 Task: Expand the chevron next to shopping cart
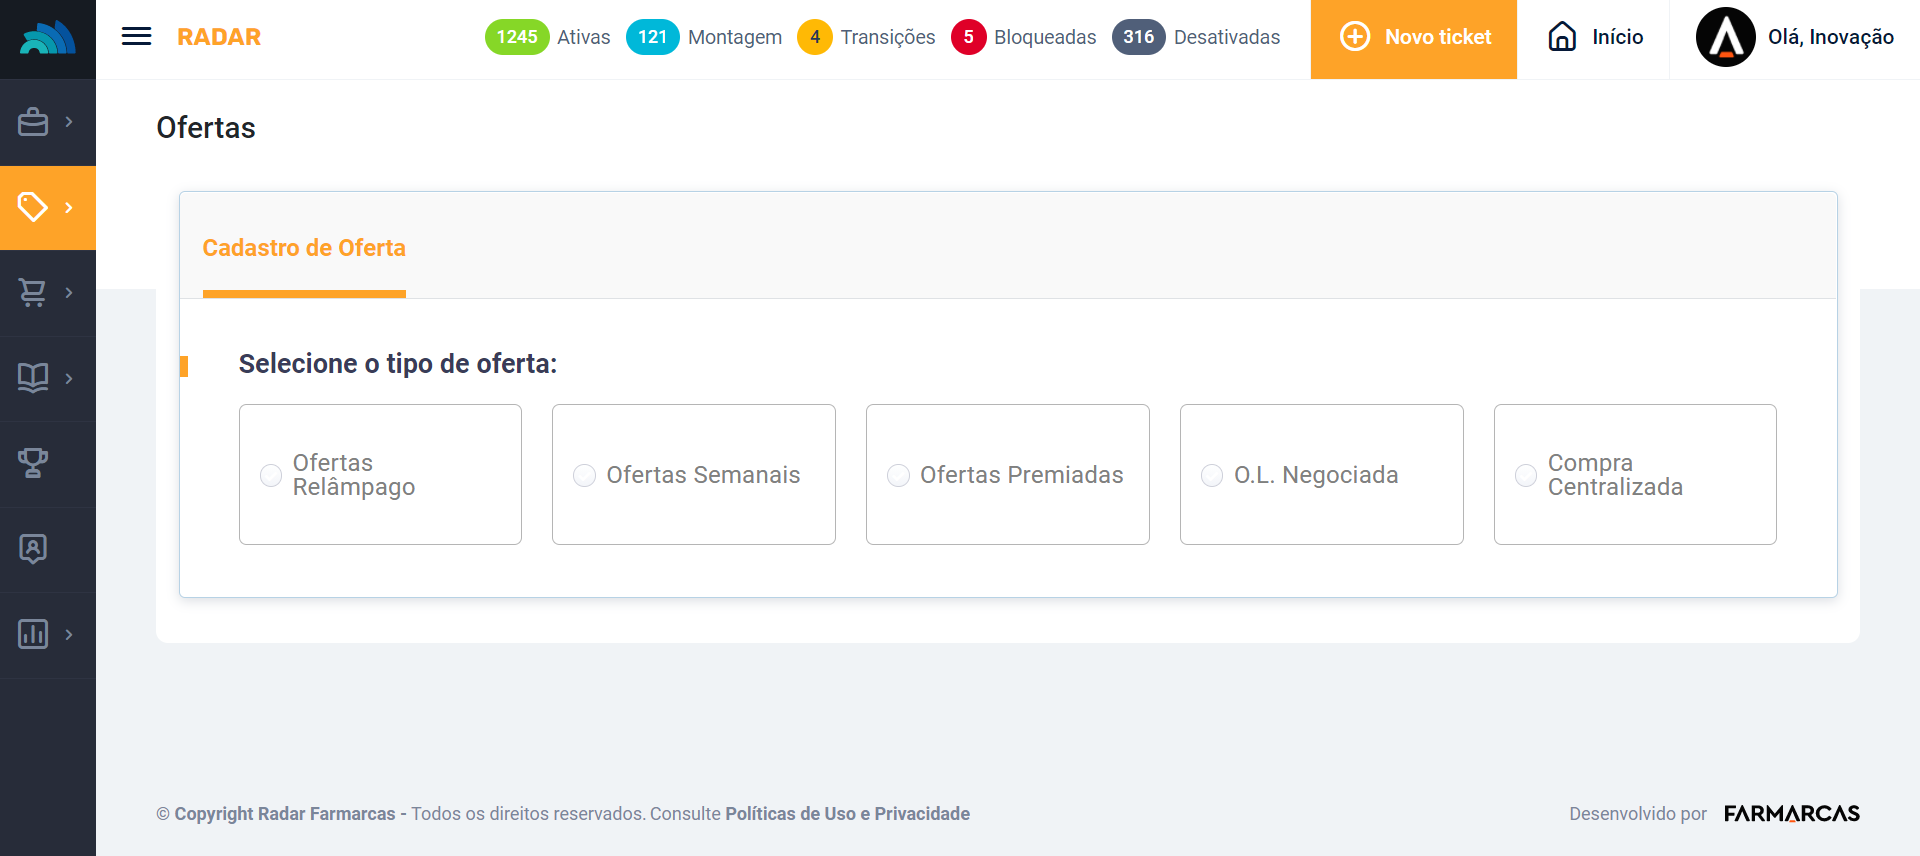coord(69,292)
